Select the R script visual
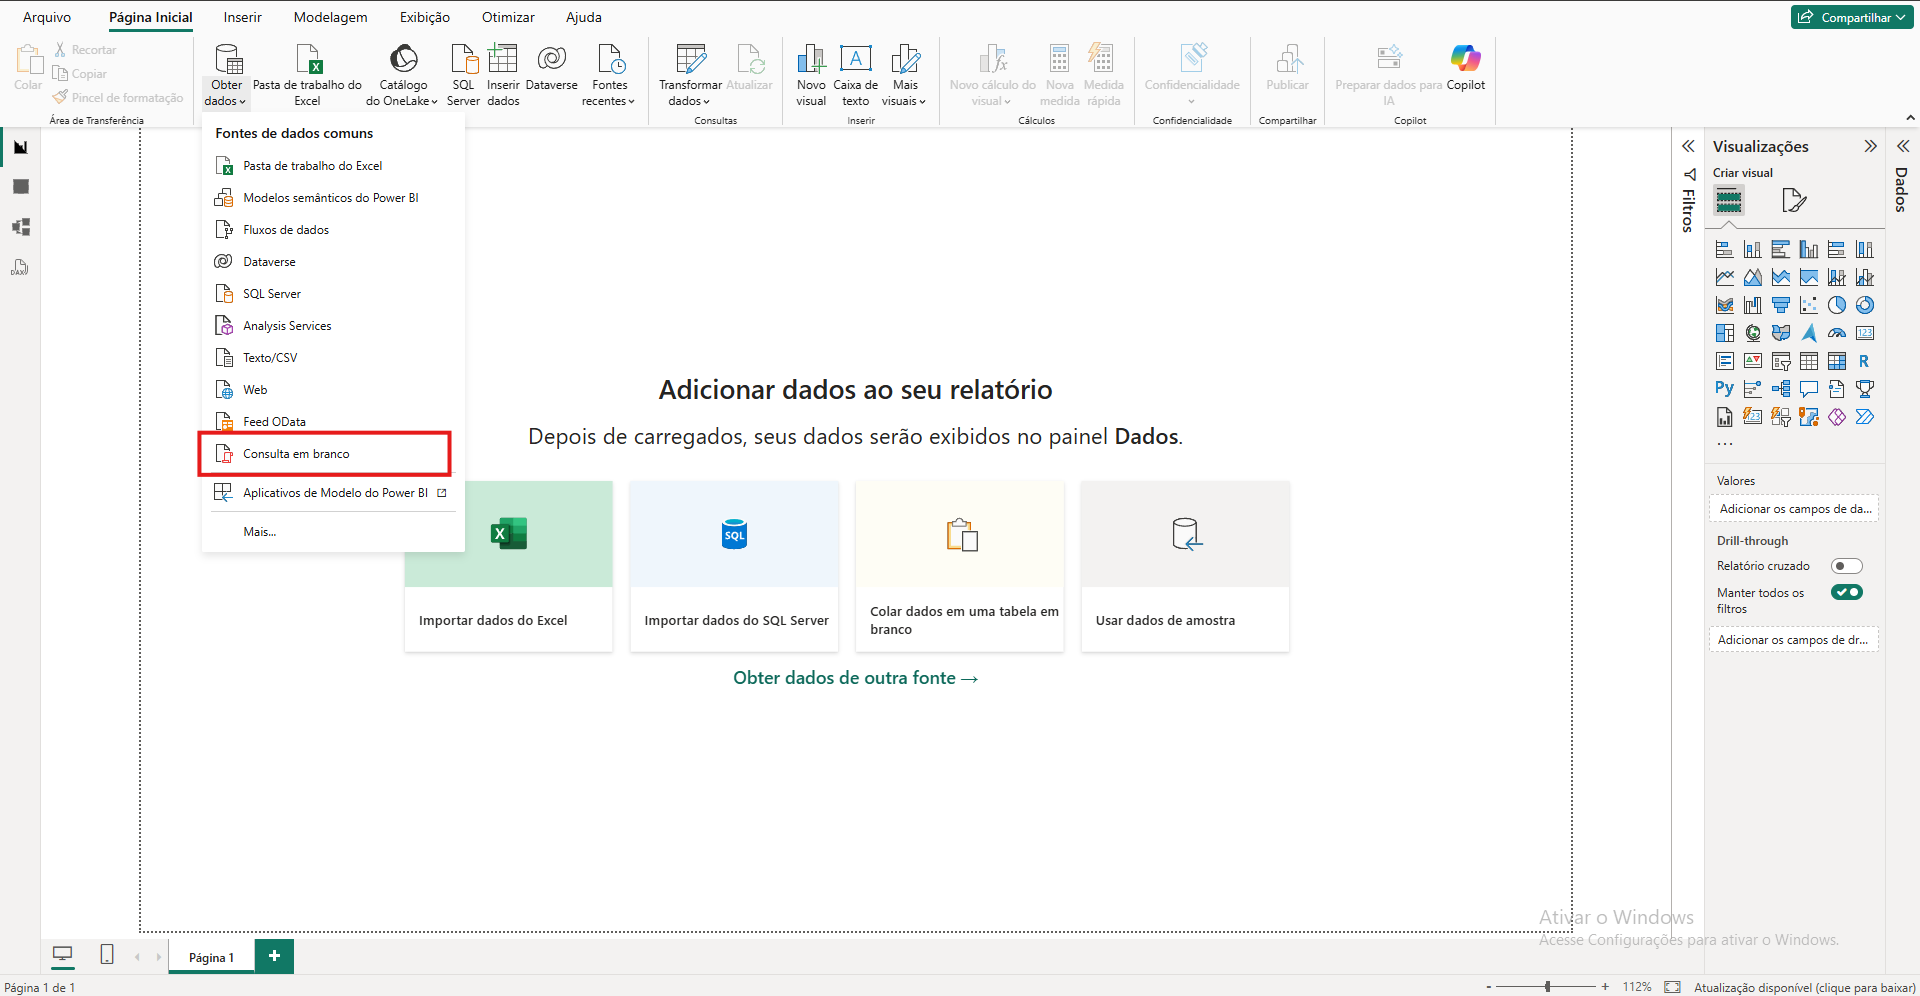1920x996 pixels. click(1865, 361)
